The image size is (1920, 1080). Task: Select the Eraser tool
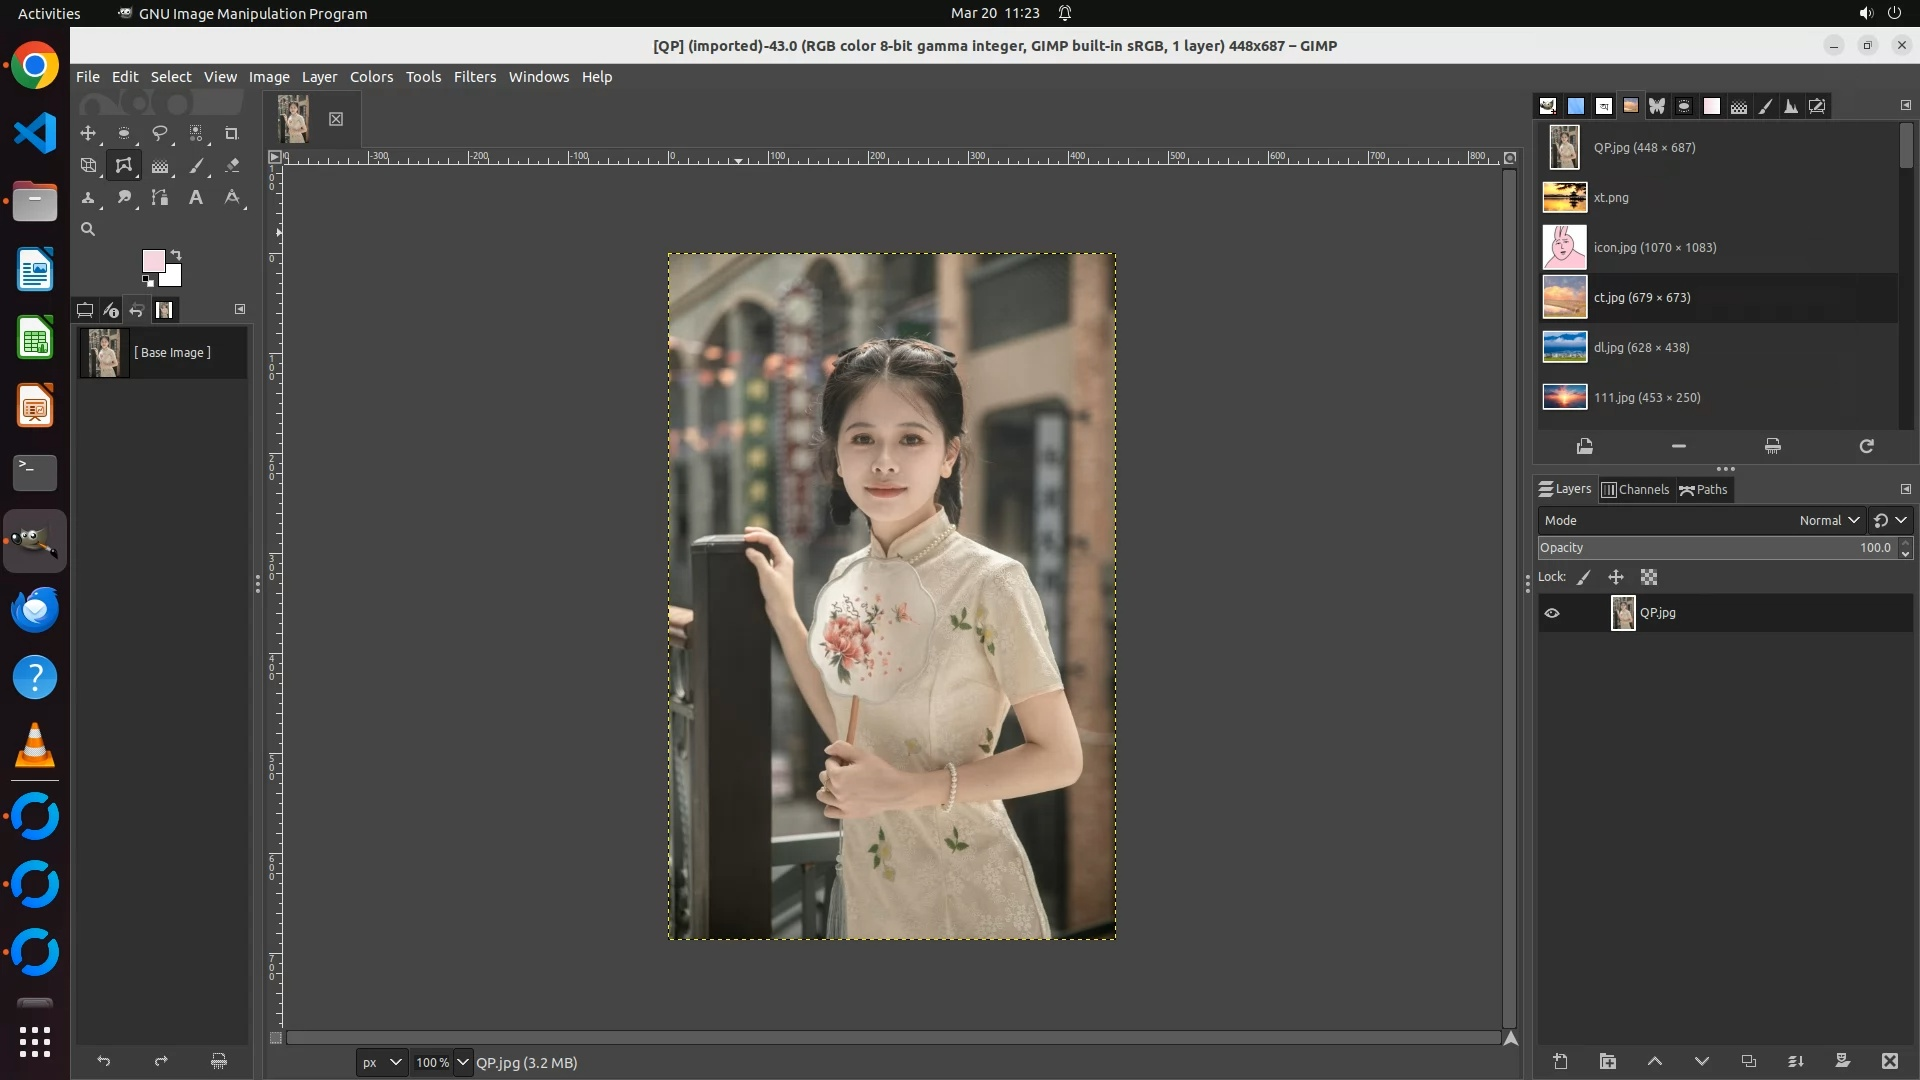232,166
